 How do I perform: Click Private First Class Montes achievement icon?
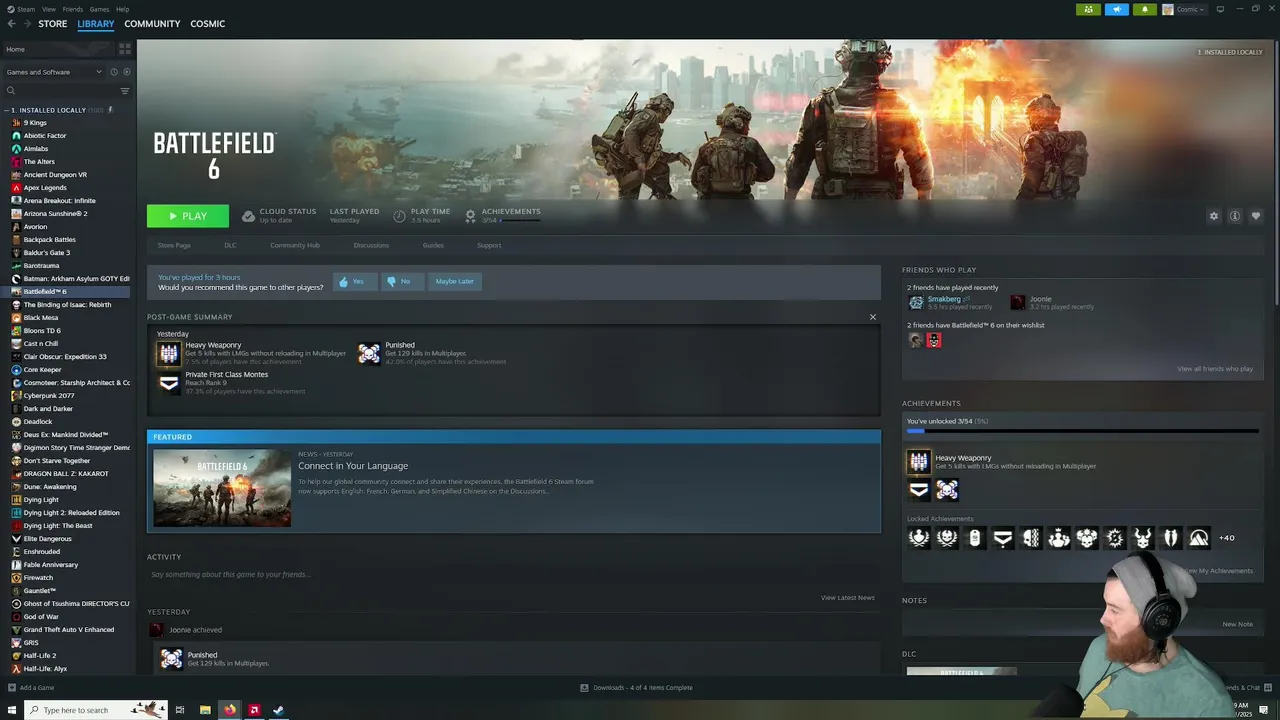pos(169,382)
